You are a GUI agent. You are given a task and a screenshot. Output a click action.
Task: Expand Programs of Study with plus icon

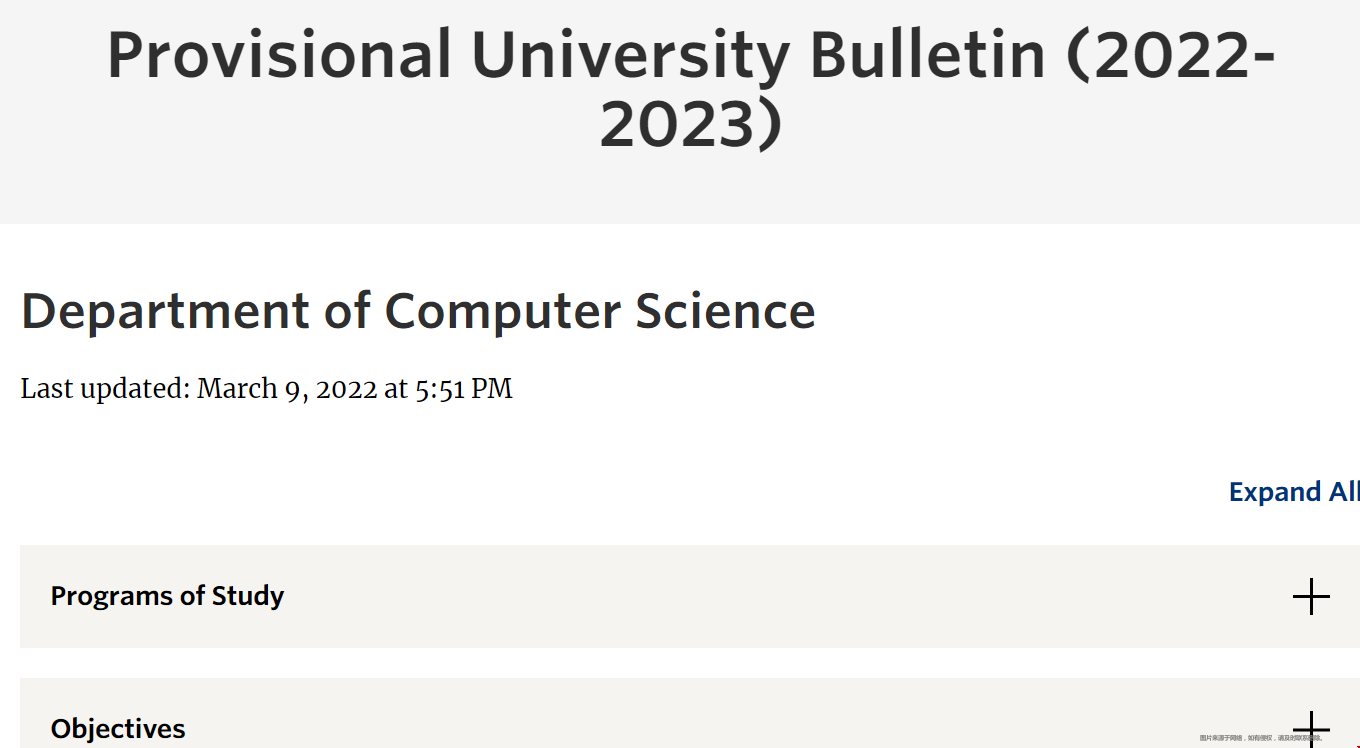coord(1311,597)
